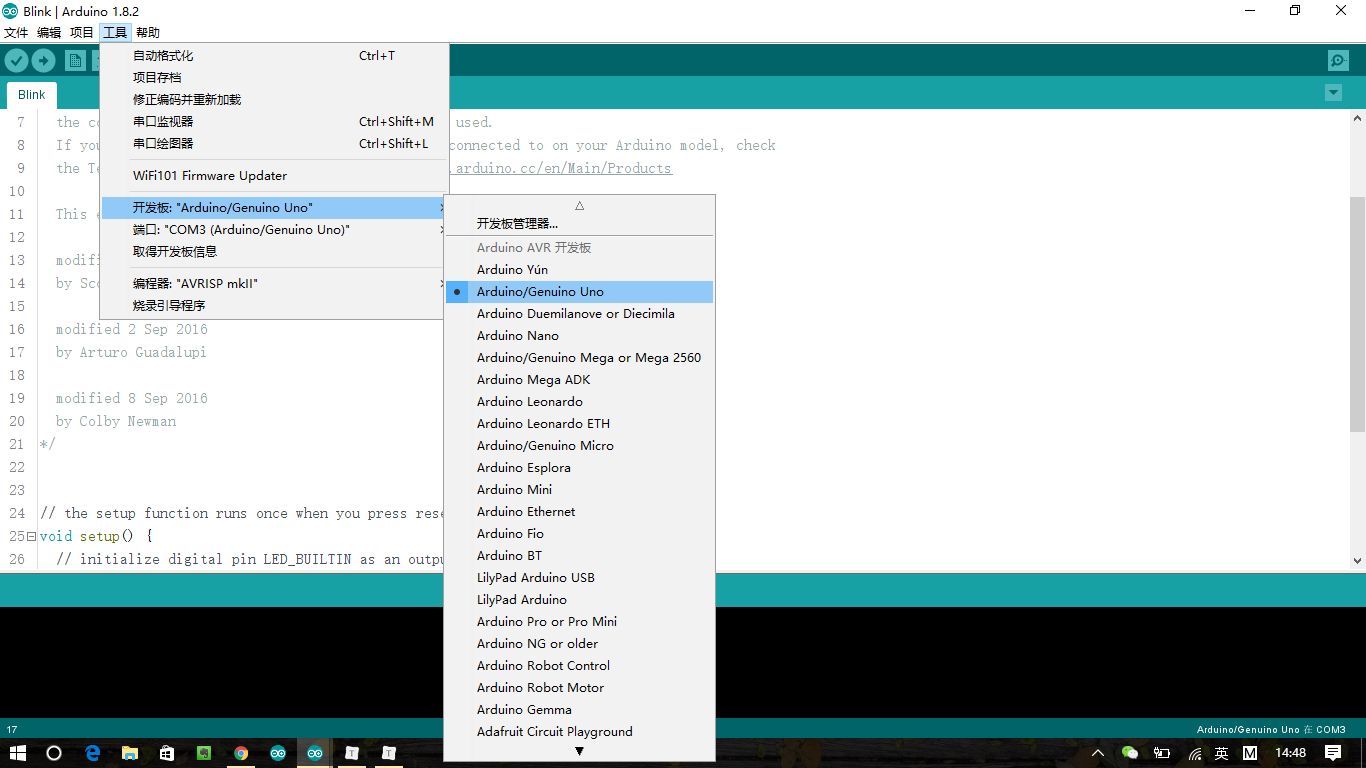Pick Arduino Ethernet from board list

[579, 512]
